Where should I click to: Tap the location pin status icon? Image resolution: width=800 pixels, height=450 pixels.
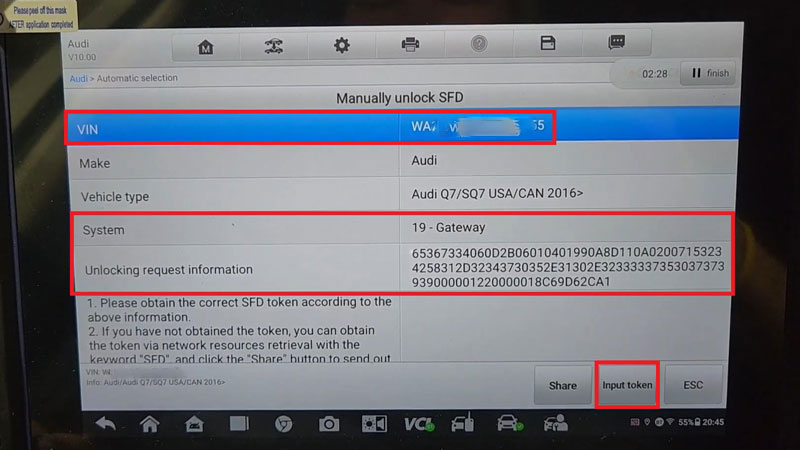click(647, 422)
